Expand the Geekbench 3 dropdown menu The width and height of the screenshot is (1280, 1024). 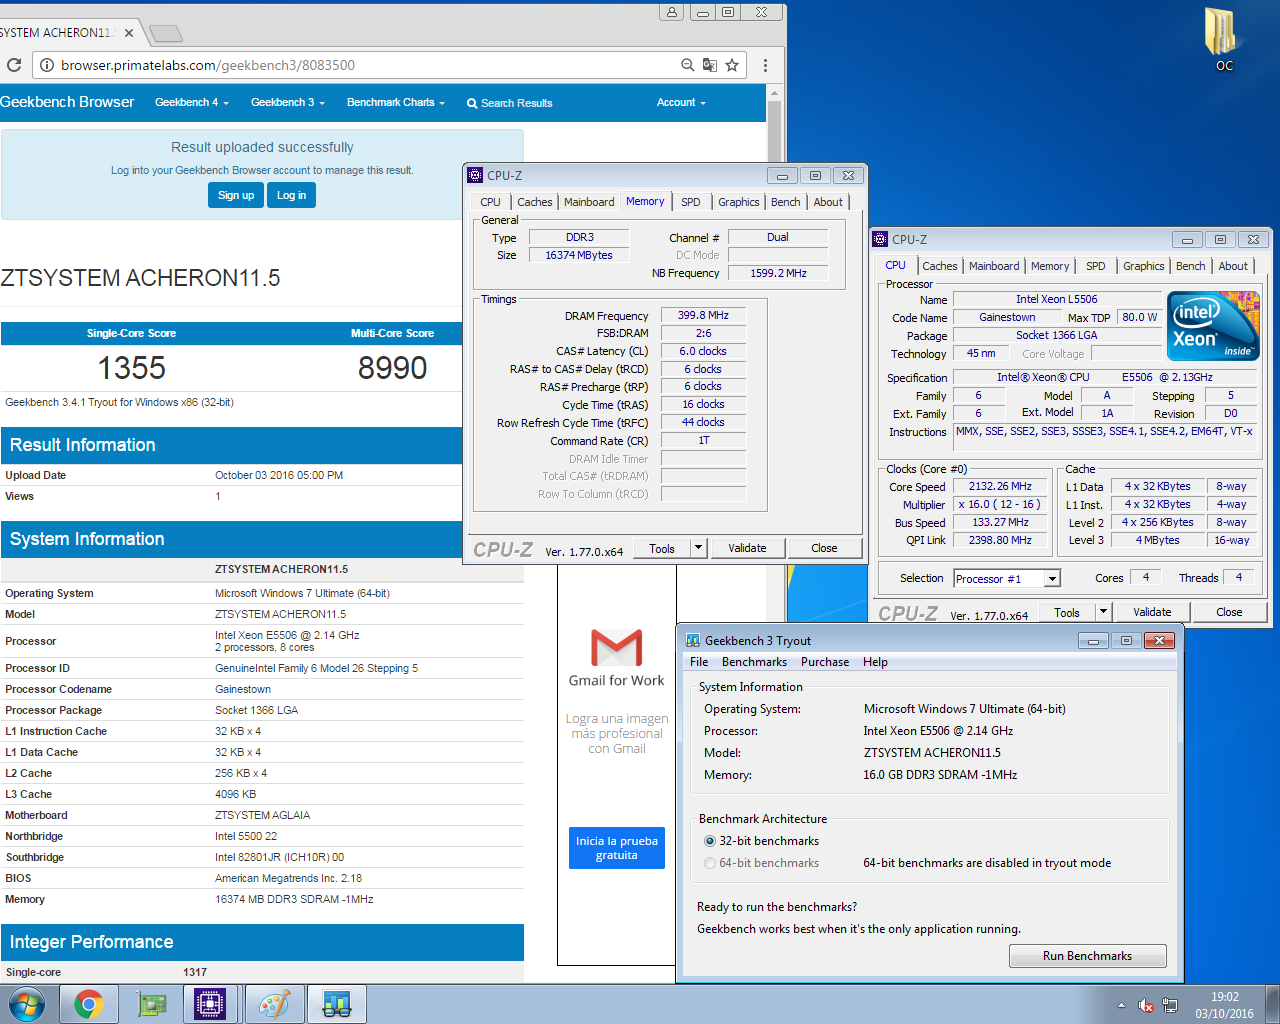288,102
